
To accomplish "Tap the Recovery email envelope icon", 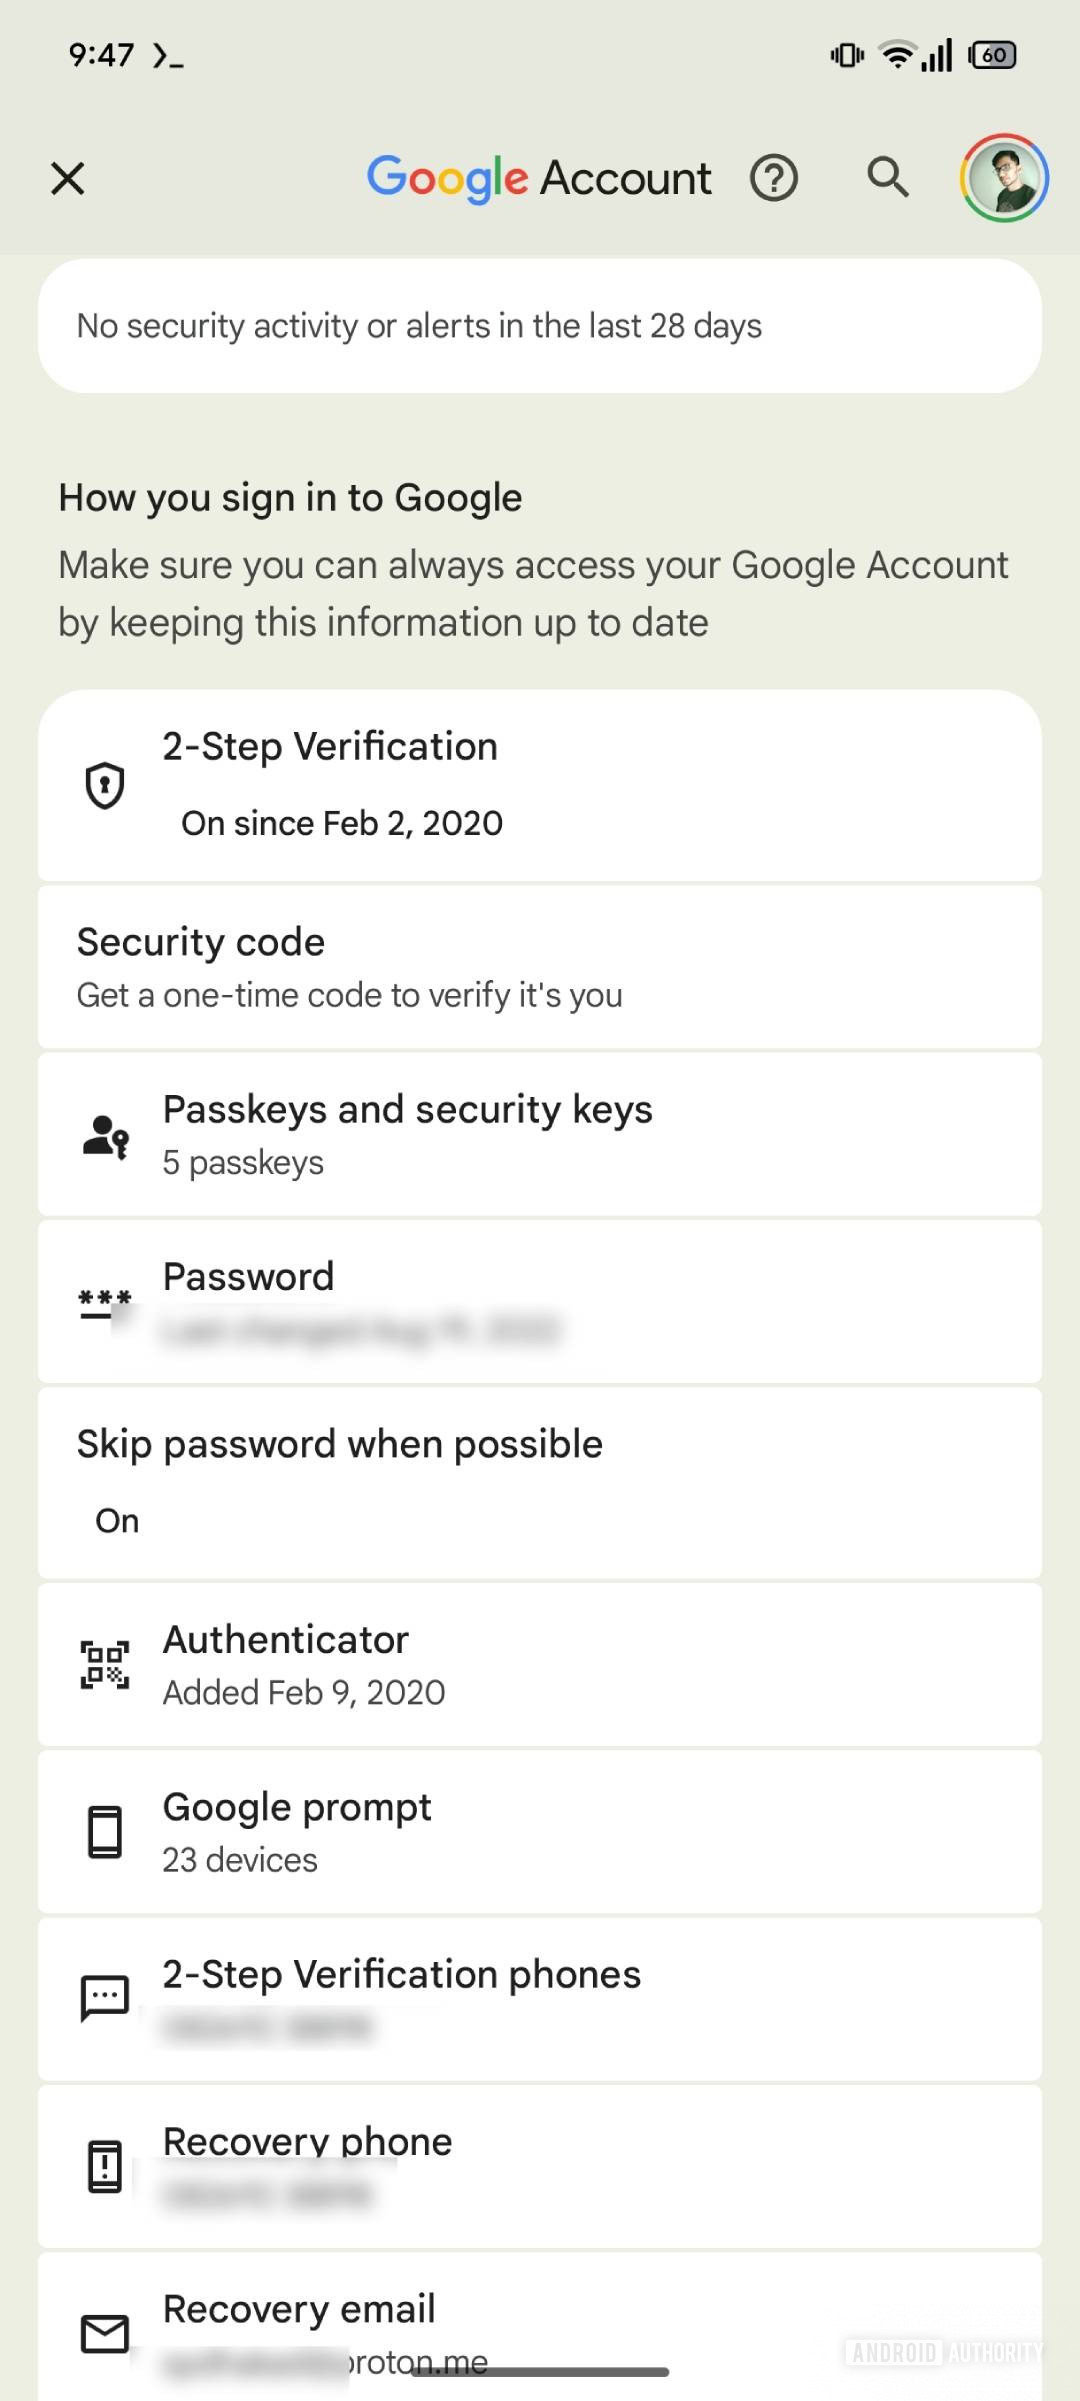I will click(105, 2334).
